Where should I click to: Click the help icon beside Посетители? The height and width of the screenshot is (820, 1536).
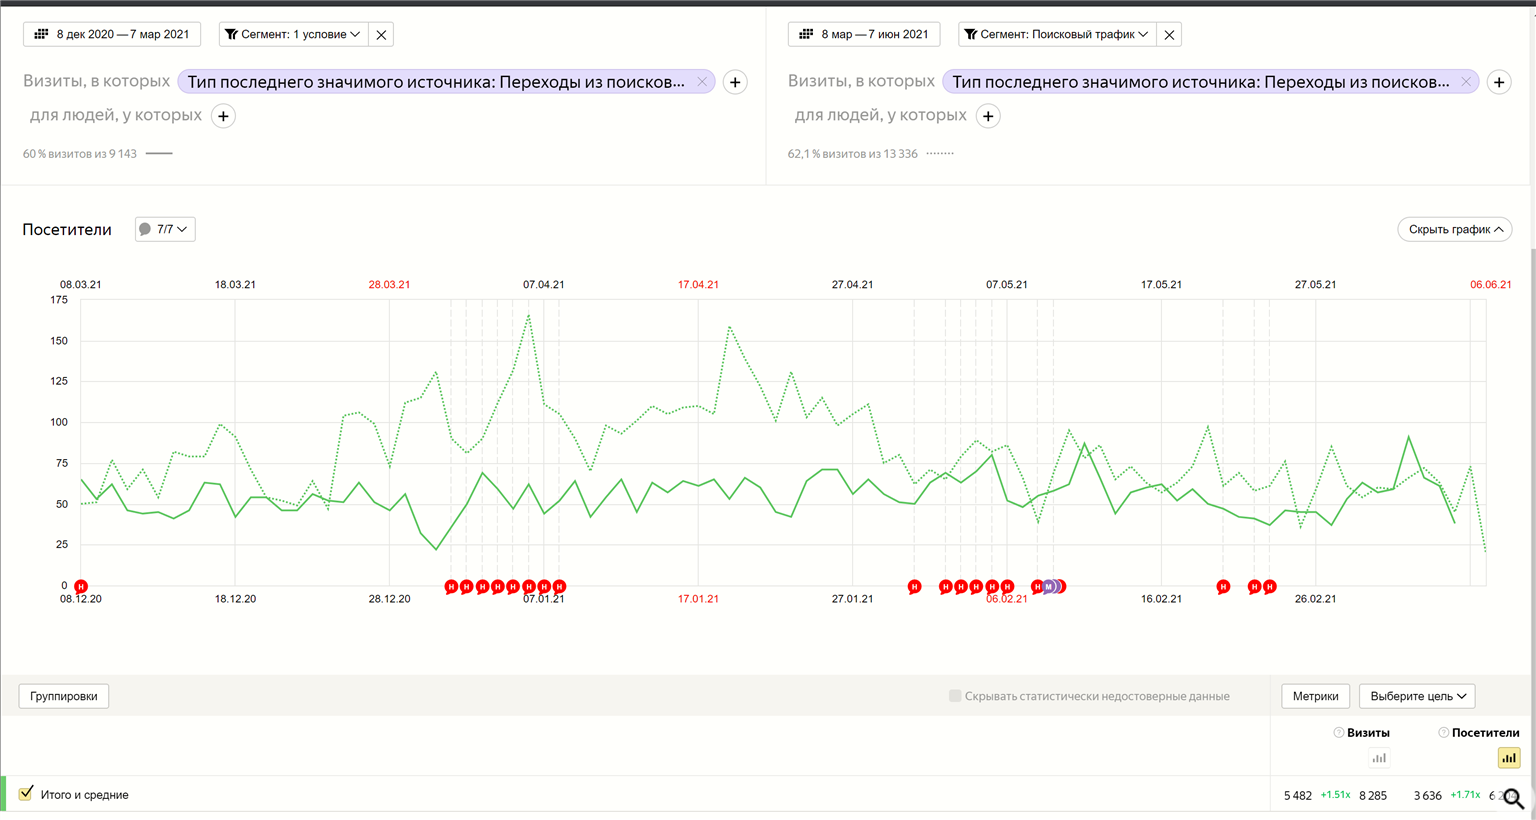1443,733
